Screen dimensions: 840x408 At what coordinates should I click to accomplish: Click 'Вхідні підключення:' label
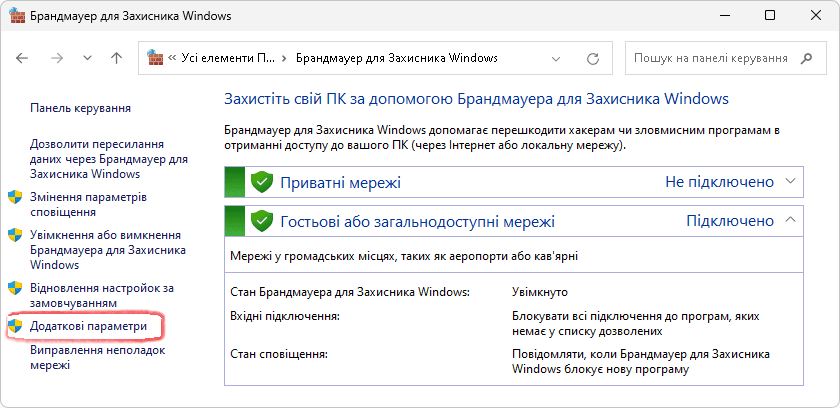coord(286,316)
